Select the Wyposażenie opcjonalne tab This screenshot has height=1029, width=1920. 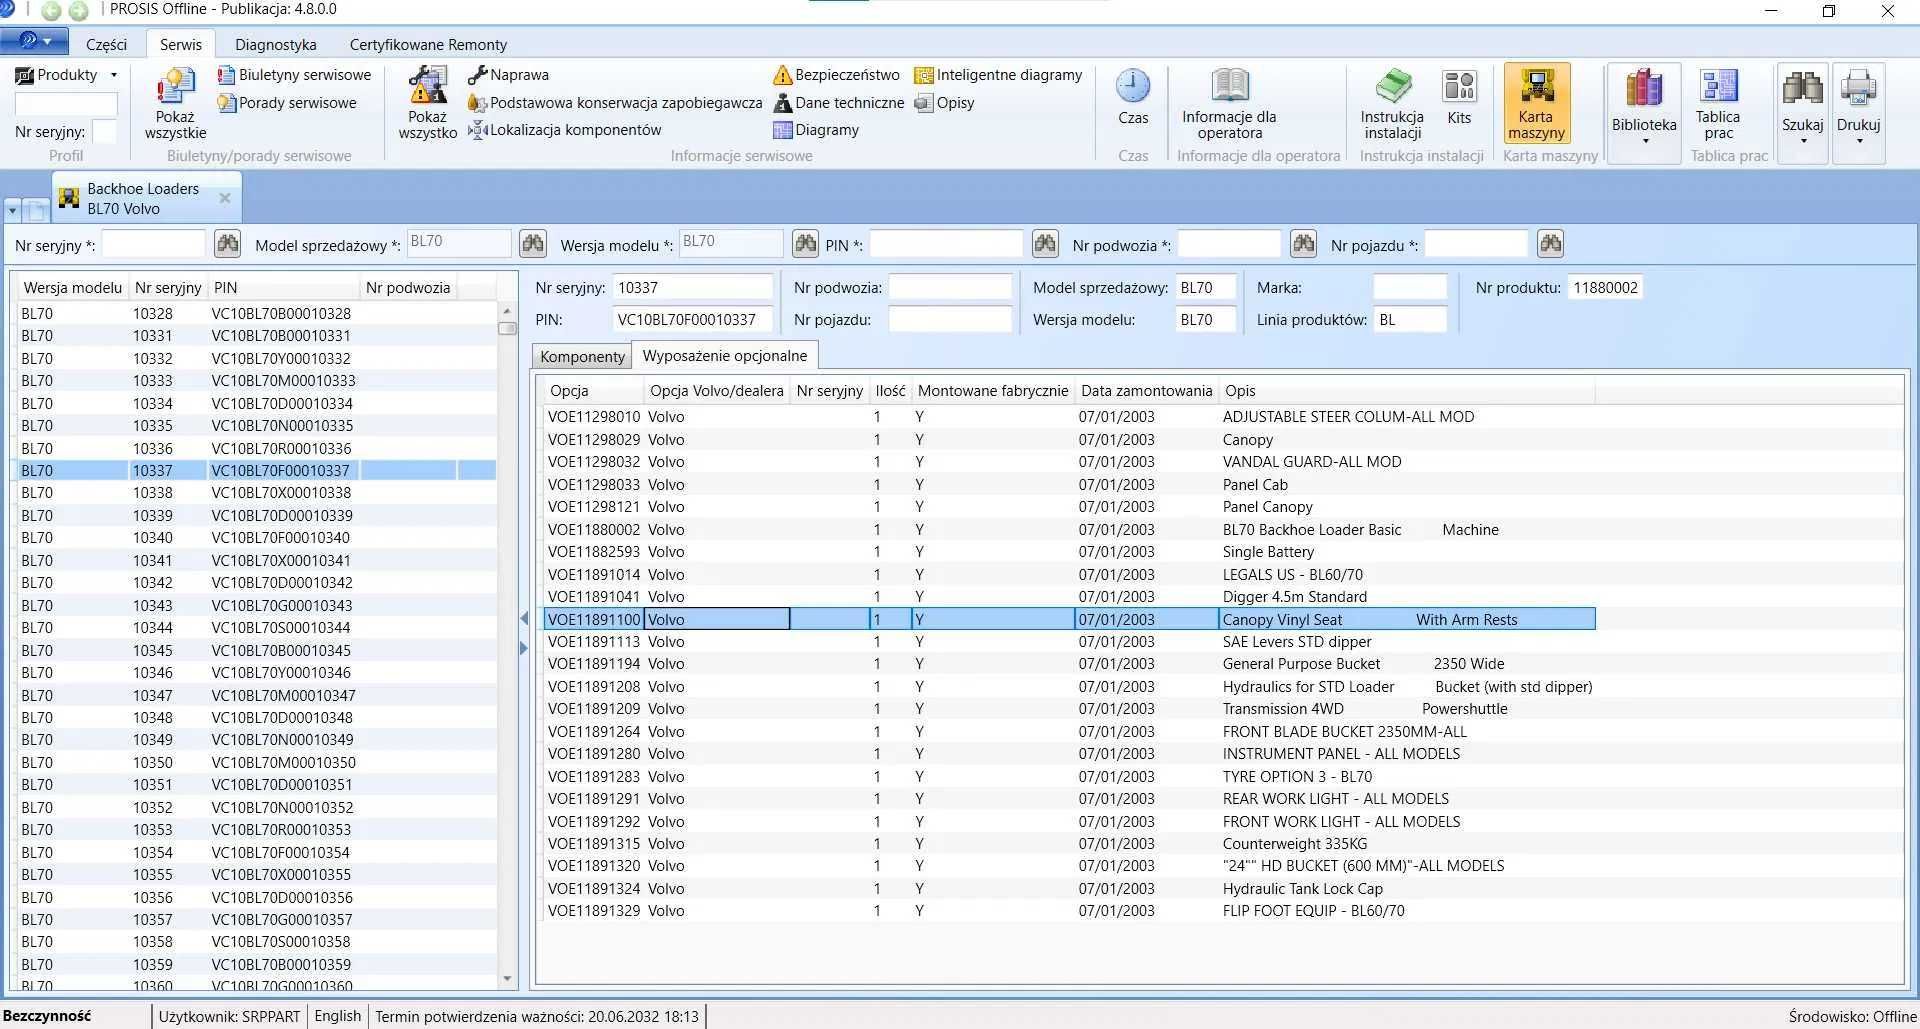725,355
